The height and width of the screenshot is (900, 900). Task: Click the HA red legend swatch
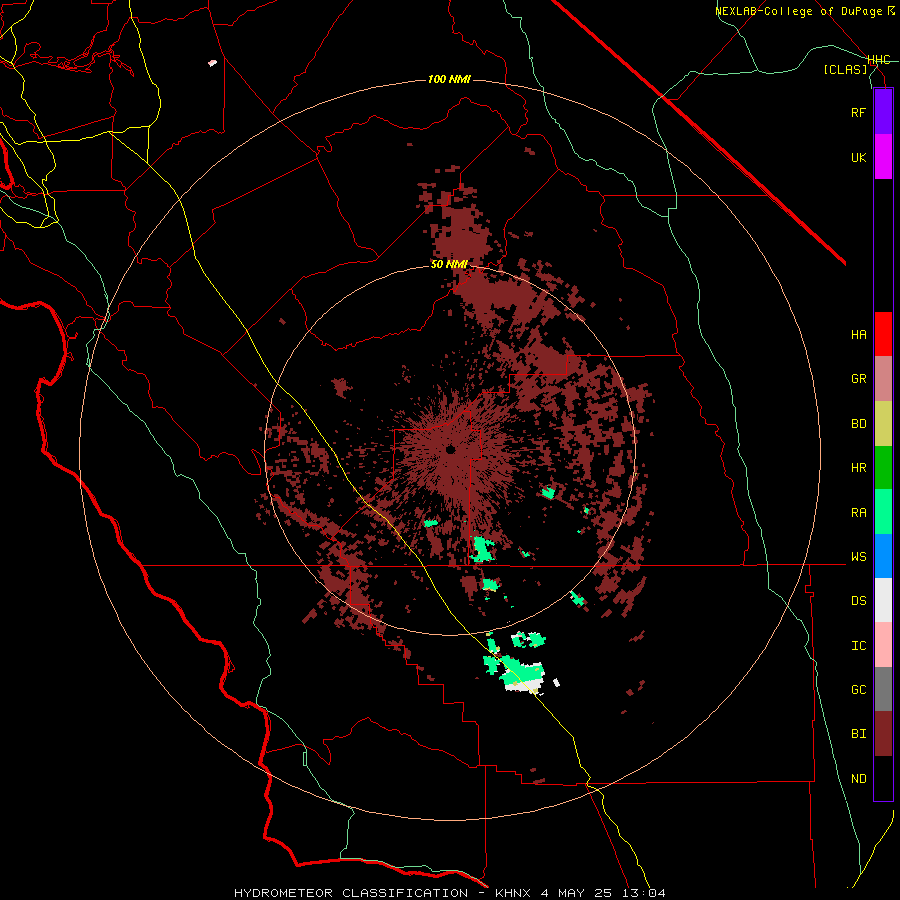883,334
